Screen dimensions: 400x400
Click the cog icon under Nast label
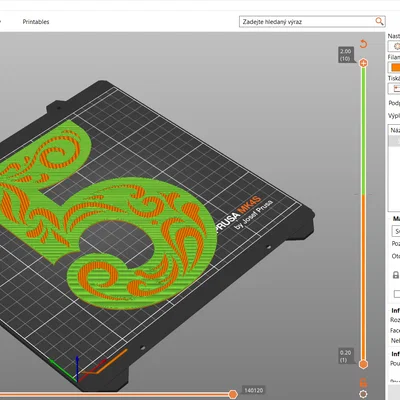tap(396, 46)
